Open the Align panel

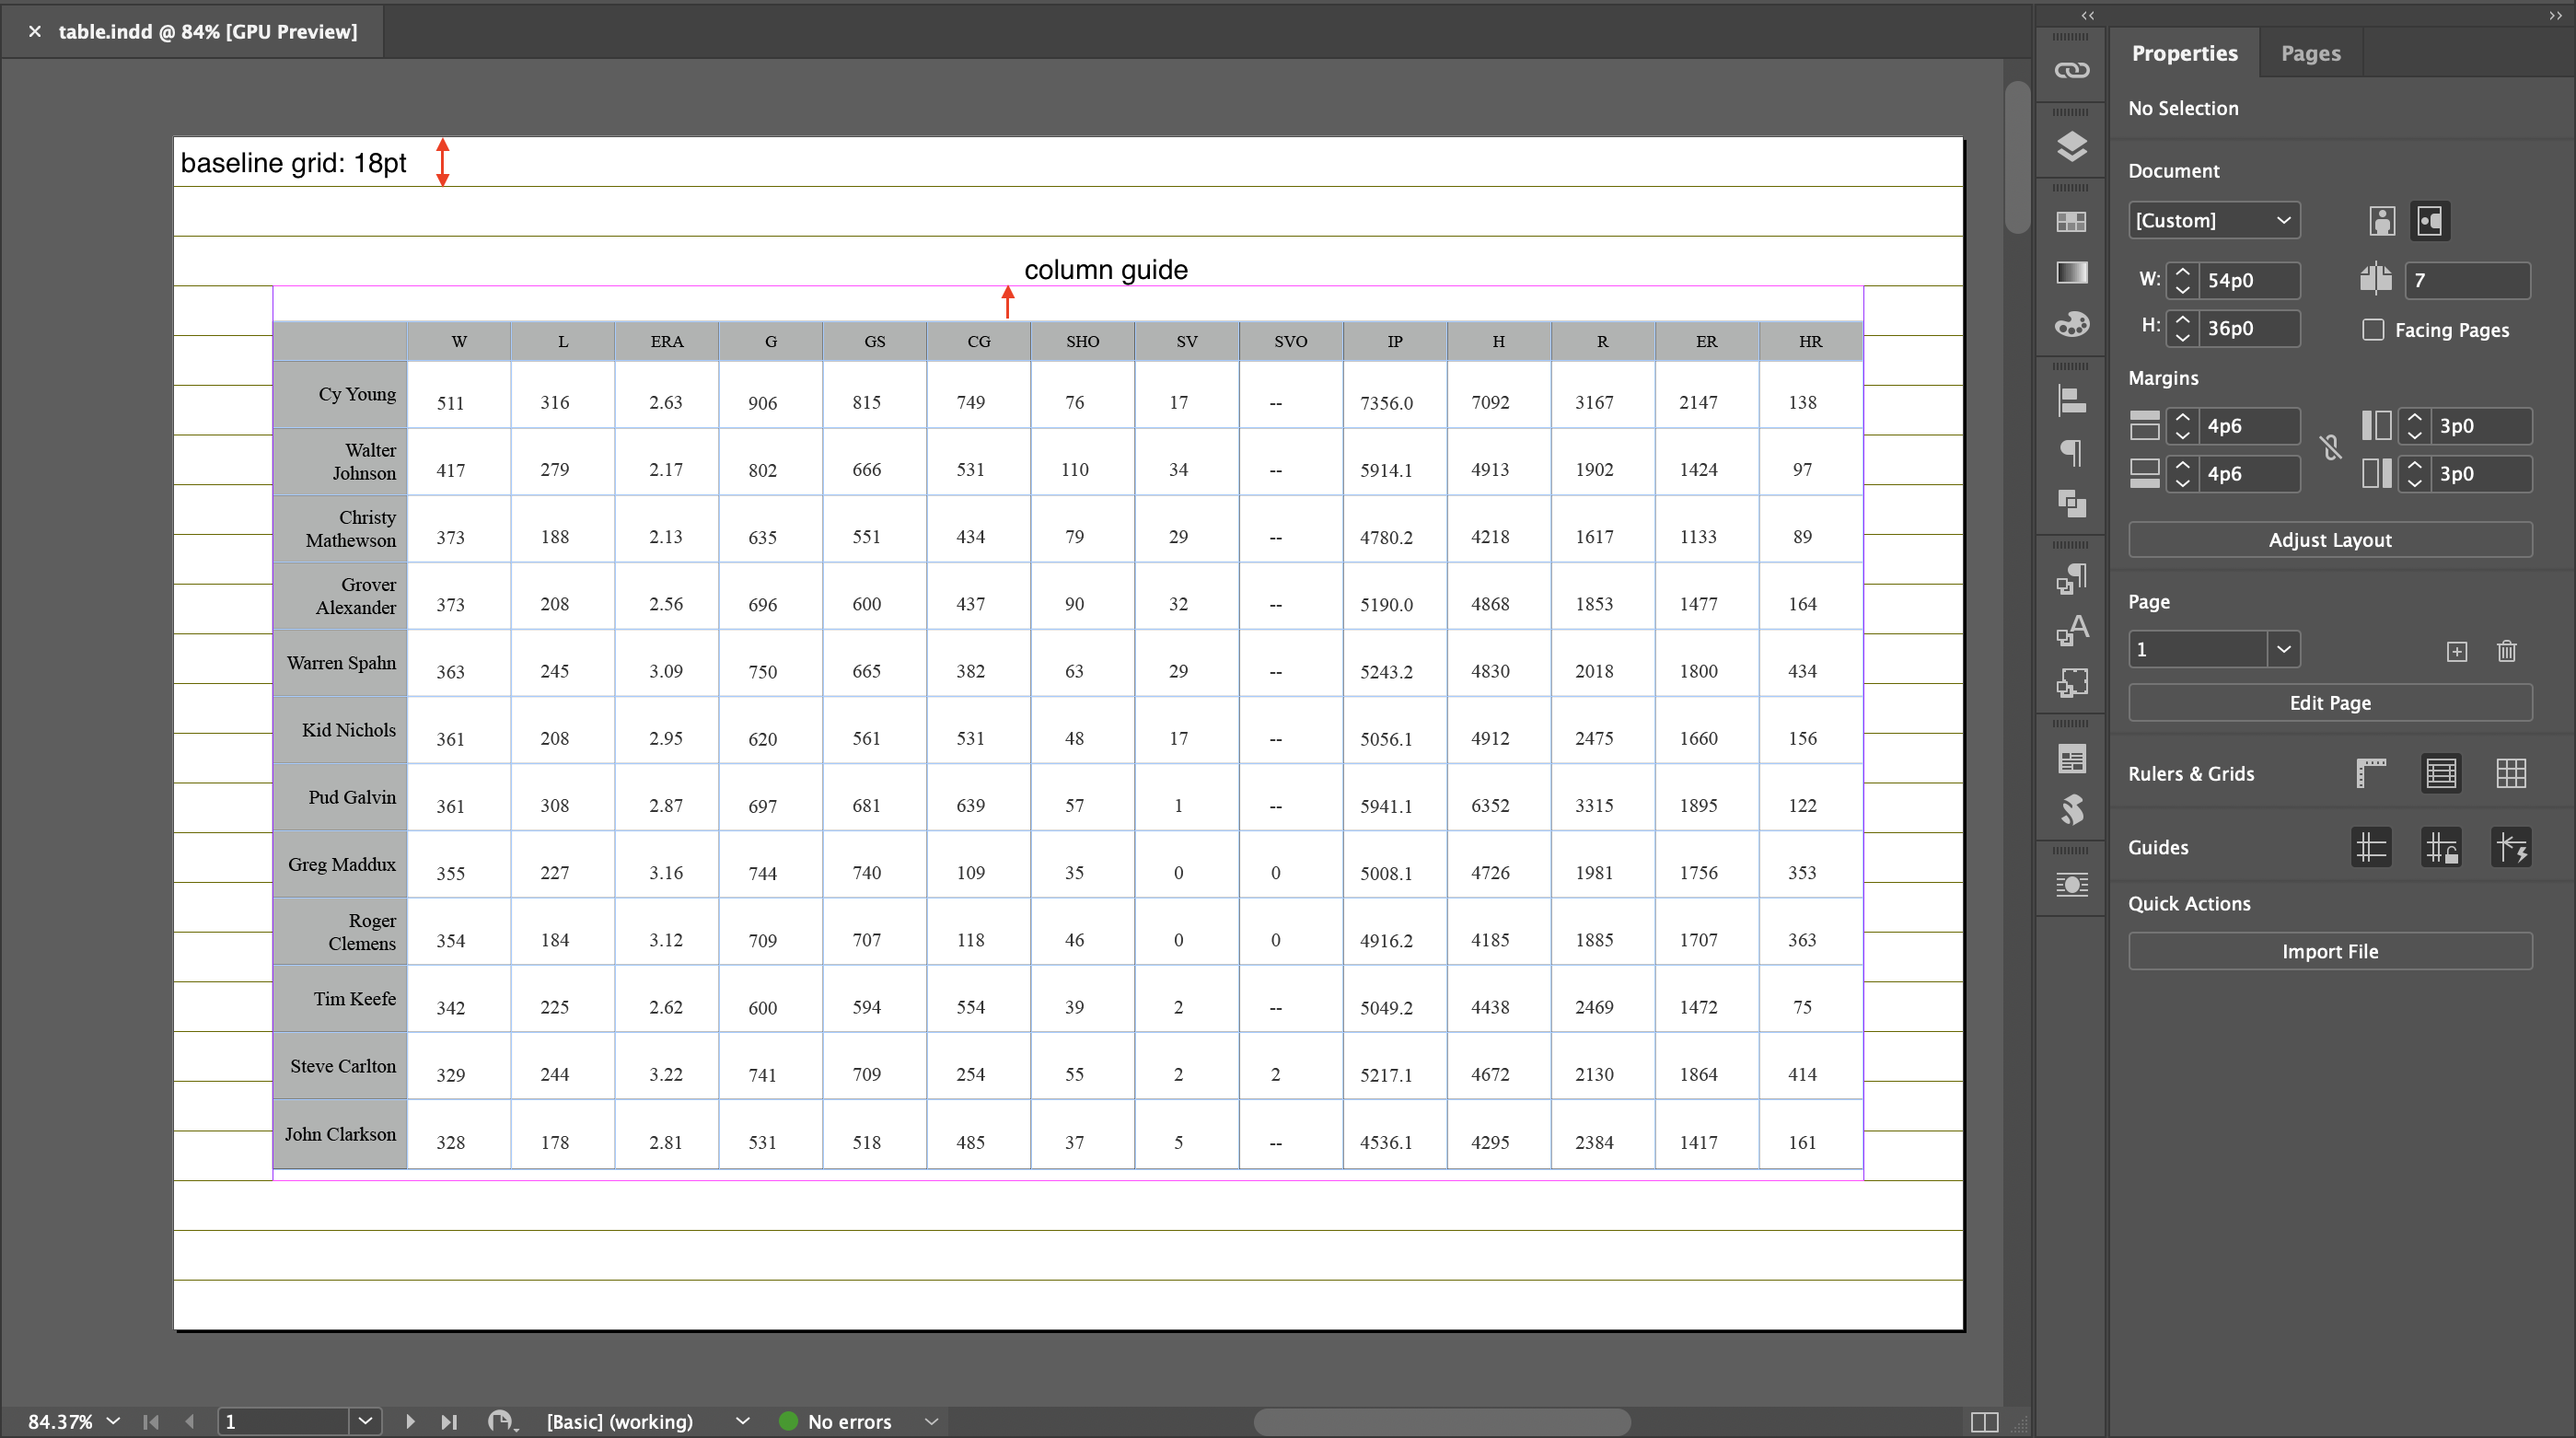tap(2071, 400)
